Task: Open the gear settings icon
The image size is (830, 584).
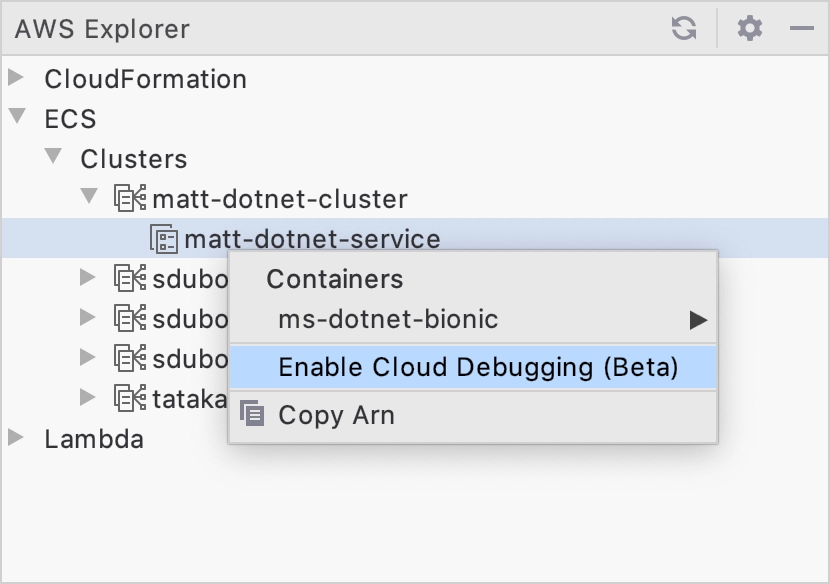Action: coord(750,28)
